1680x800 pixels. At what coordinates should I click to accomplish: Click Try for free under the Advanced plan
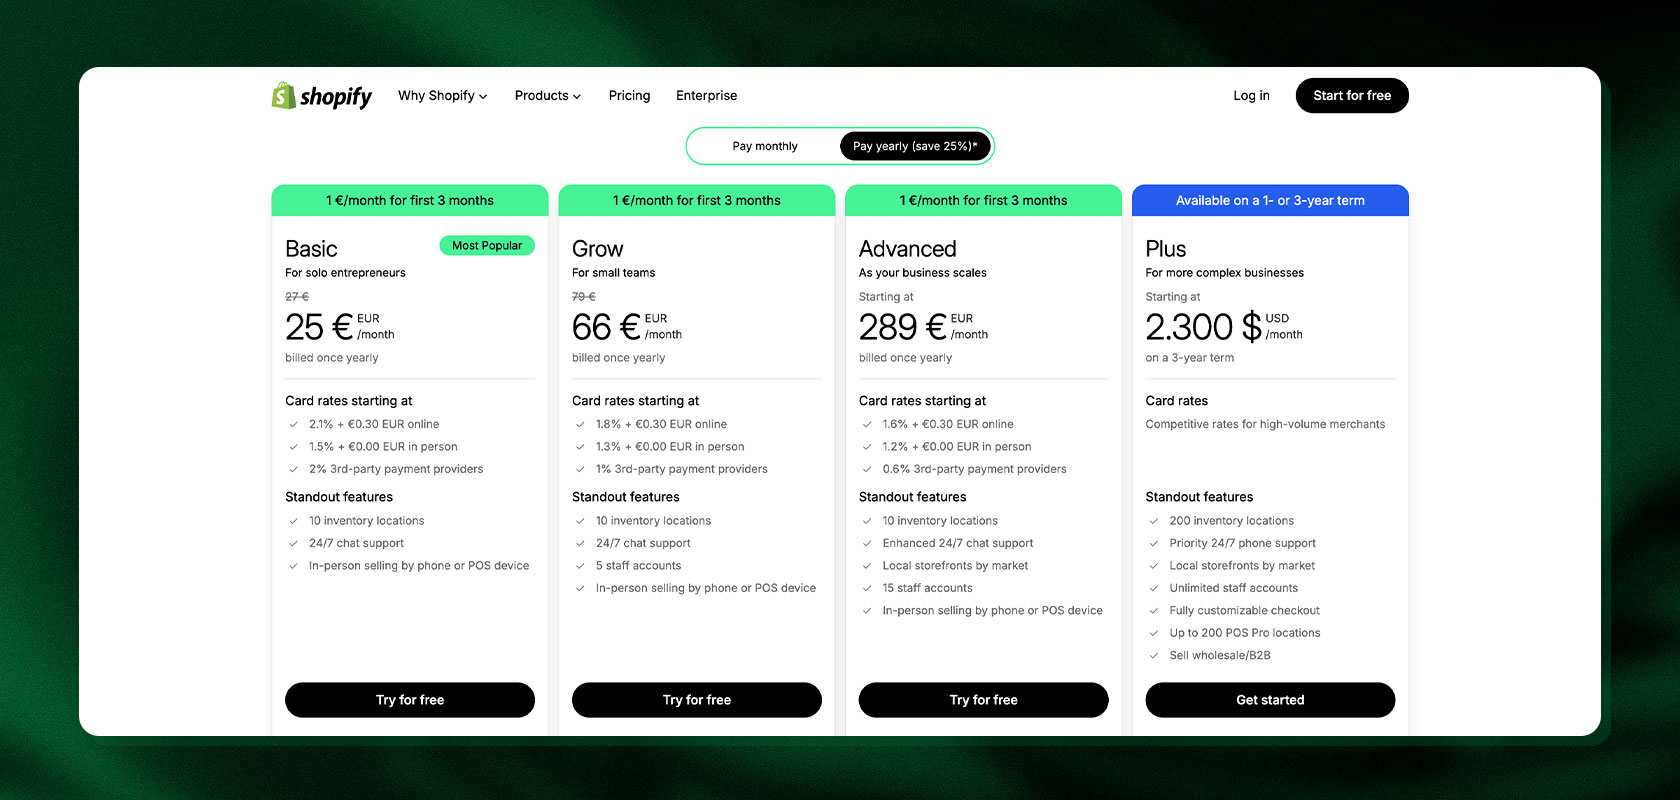click(x=983, y=700)
